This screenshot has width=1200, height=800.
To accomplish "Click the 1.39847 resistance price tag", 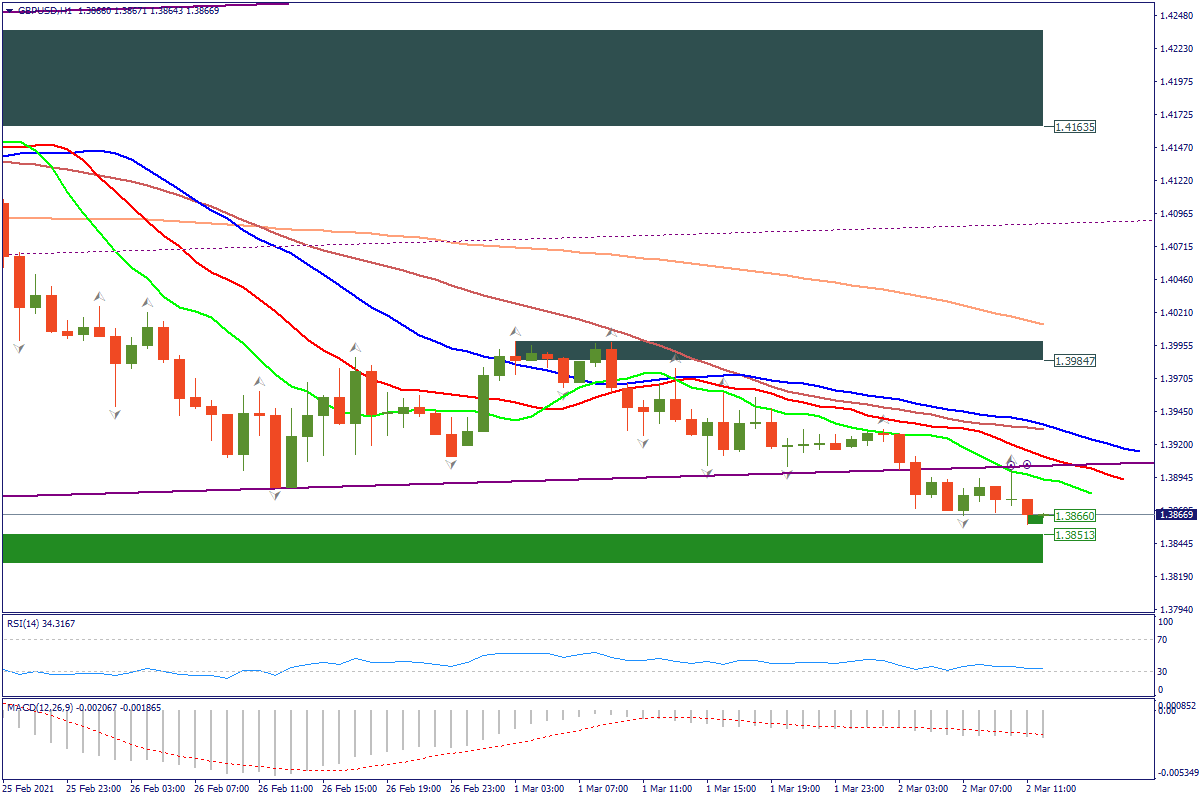I will (x=1075, y=360).
